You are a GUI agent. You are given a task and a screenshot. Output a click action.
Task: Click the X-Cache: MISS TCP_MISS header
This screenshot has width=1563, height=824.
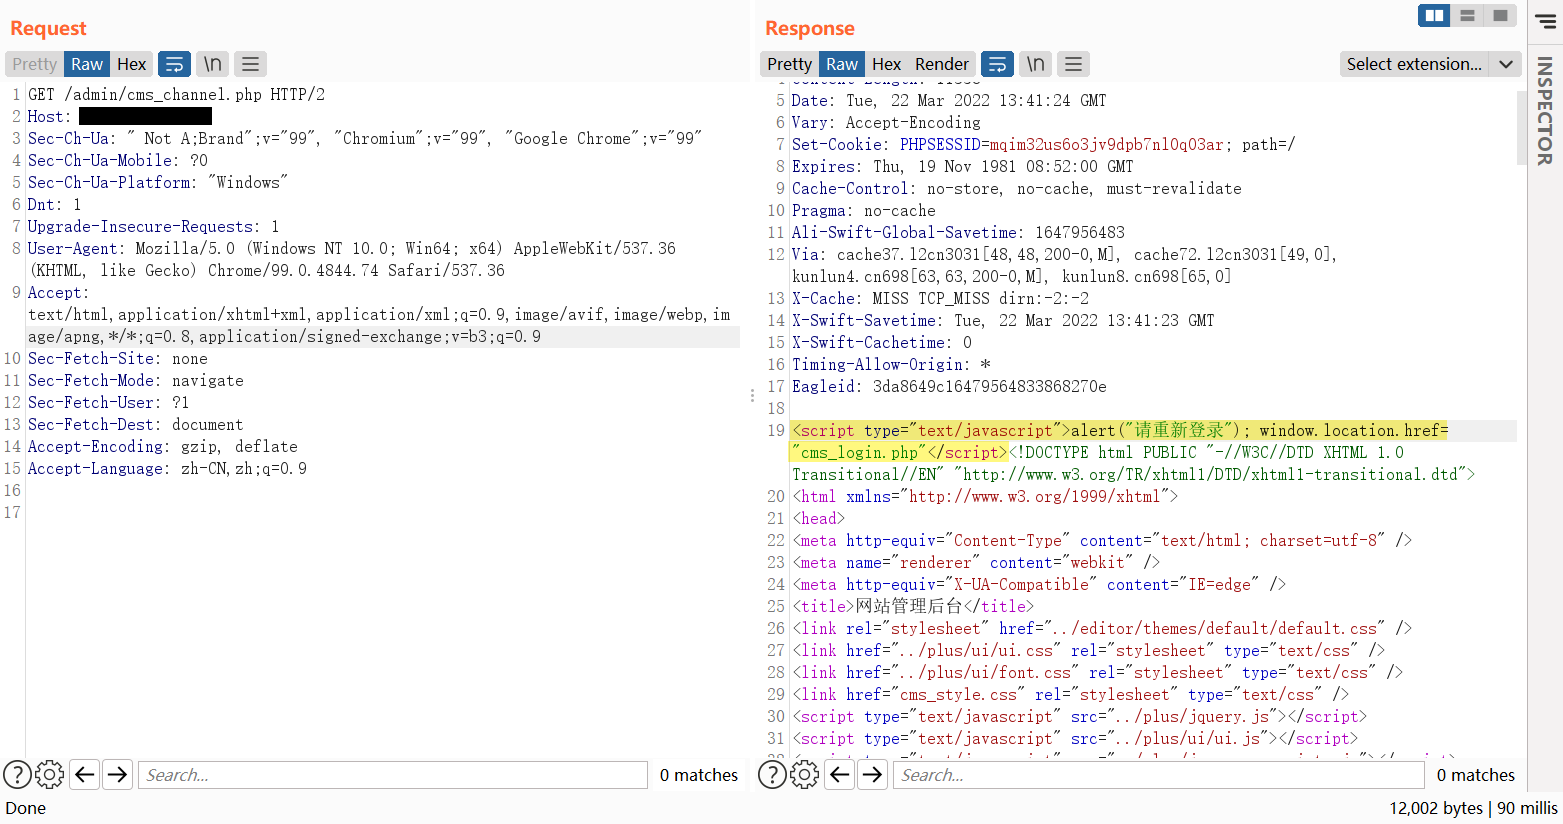pyautogui.click(x=940, y=299)
